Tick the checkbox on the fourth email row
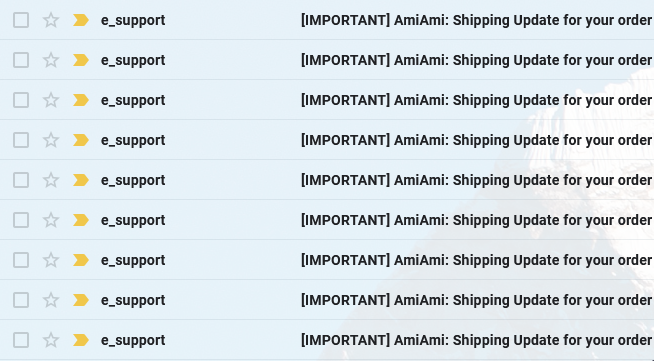The height and width of the screenshot is (361, 654). coord(21,140)
